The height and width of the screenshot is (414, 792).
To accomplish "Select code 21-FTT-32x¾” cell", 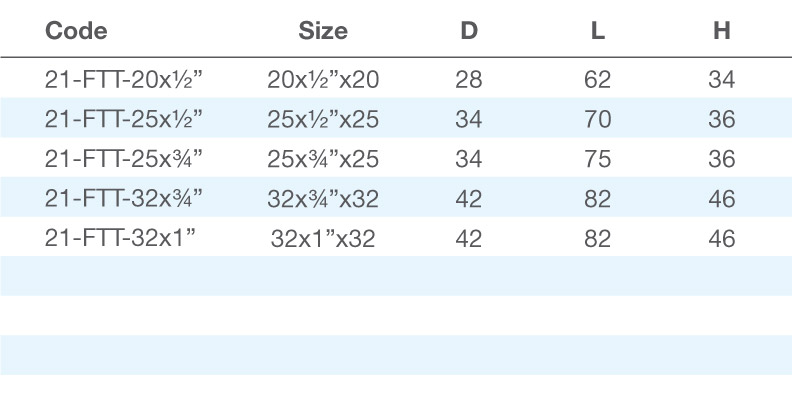I will (x=123, y=198).
